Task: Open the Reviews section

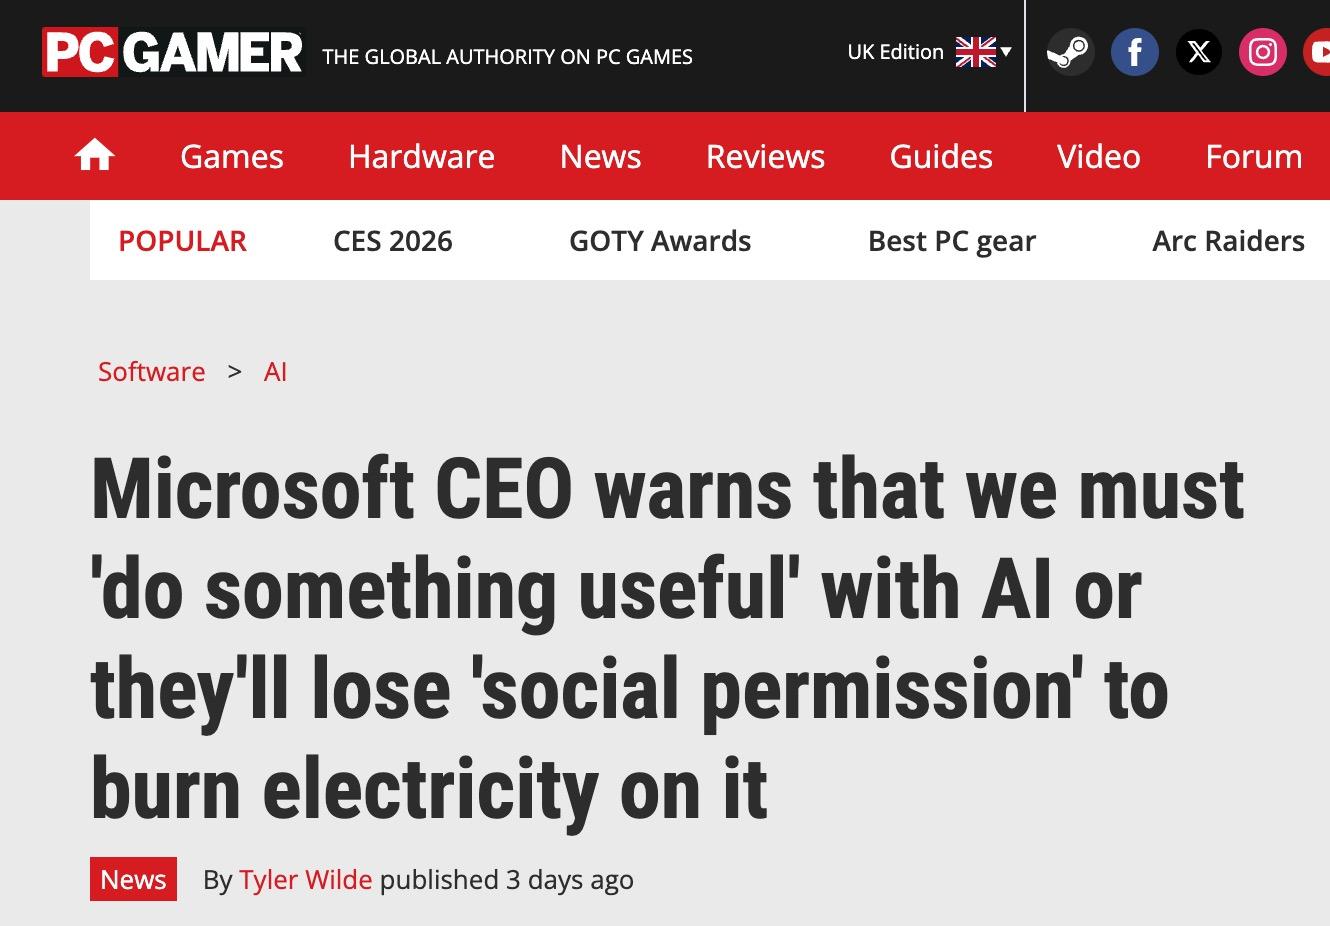Action: click(x=765, y=156)
